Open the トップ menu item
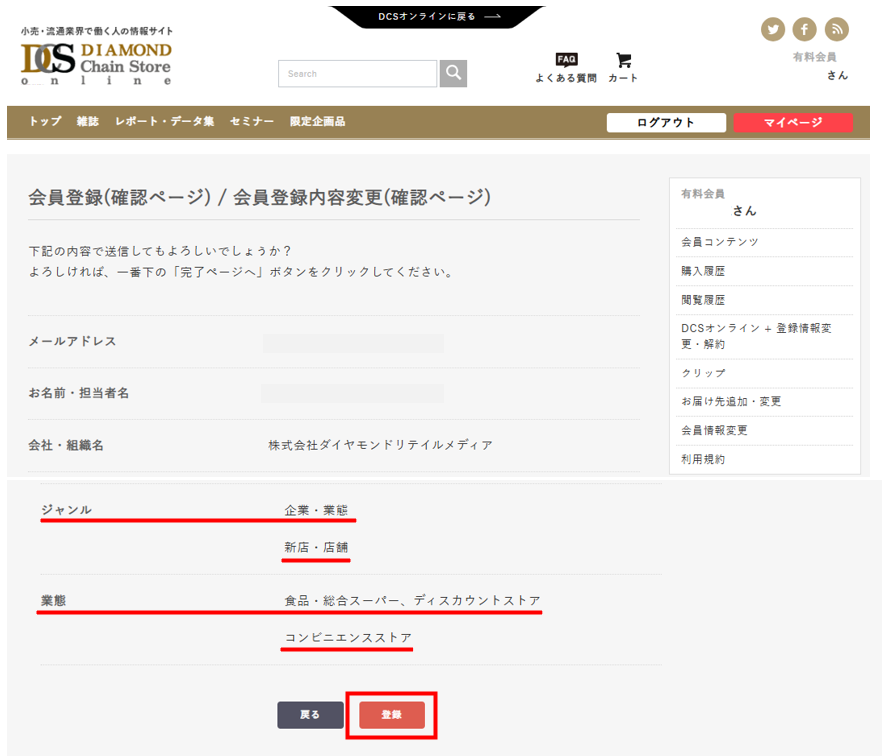 [x=45, y=122]
